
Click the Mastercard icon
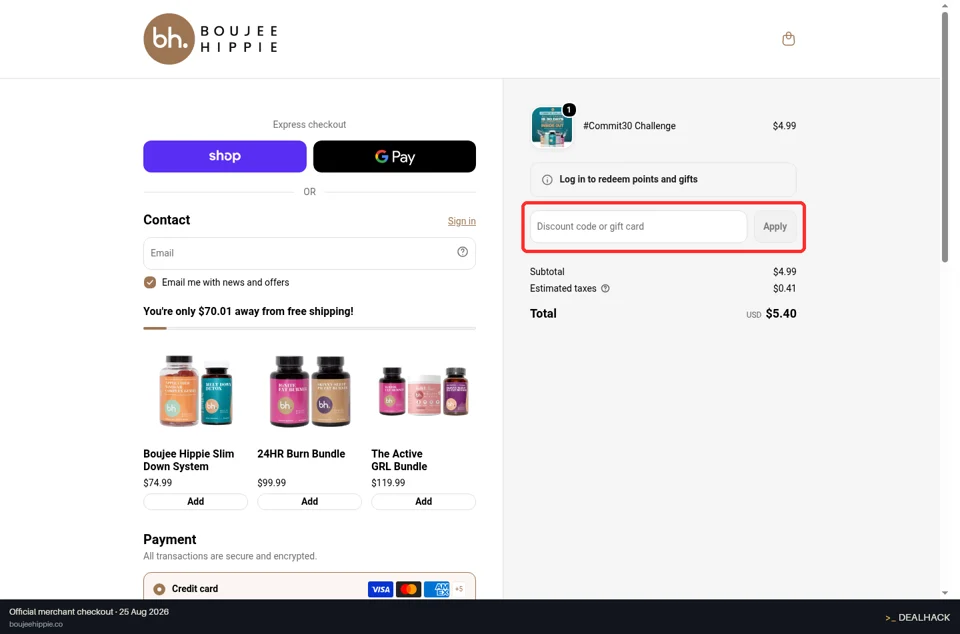(x=408, y=589)
